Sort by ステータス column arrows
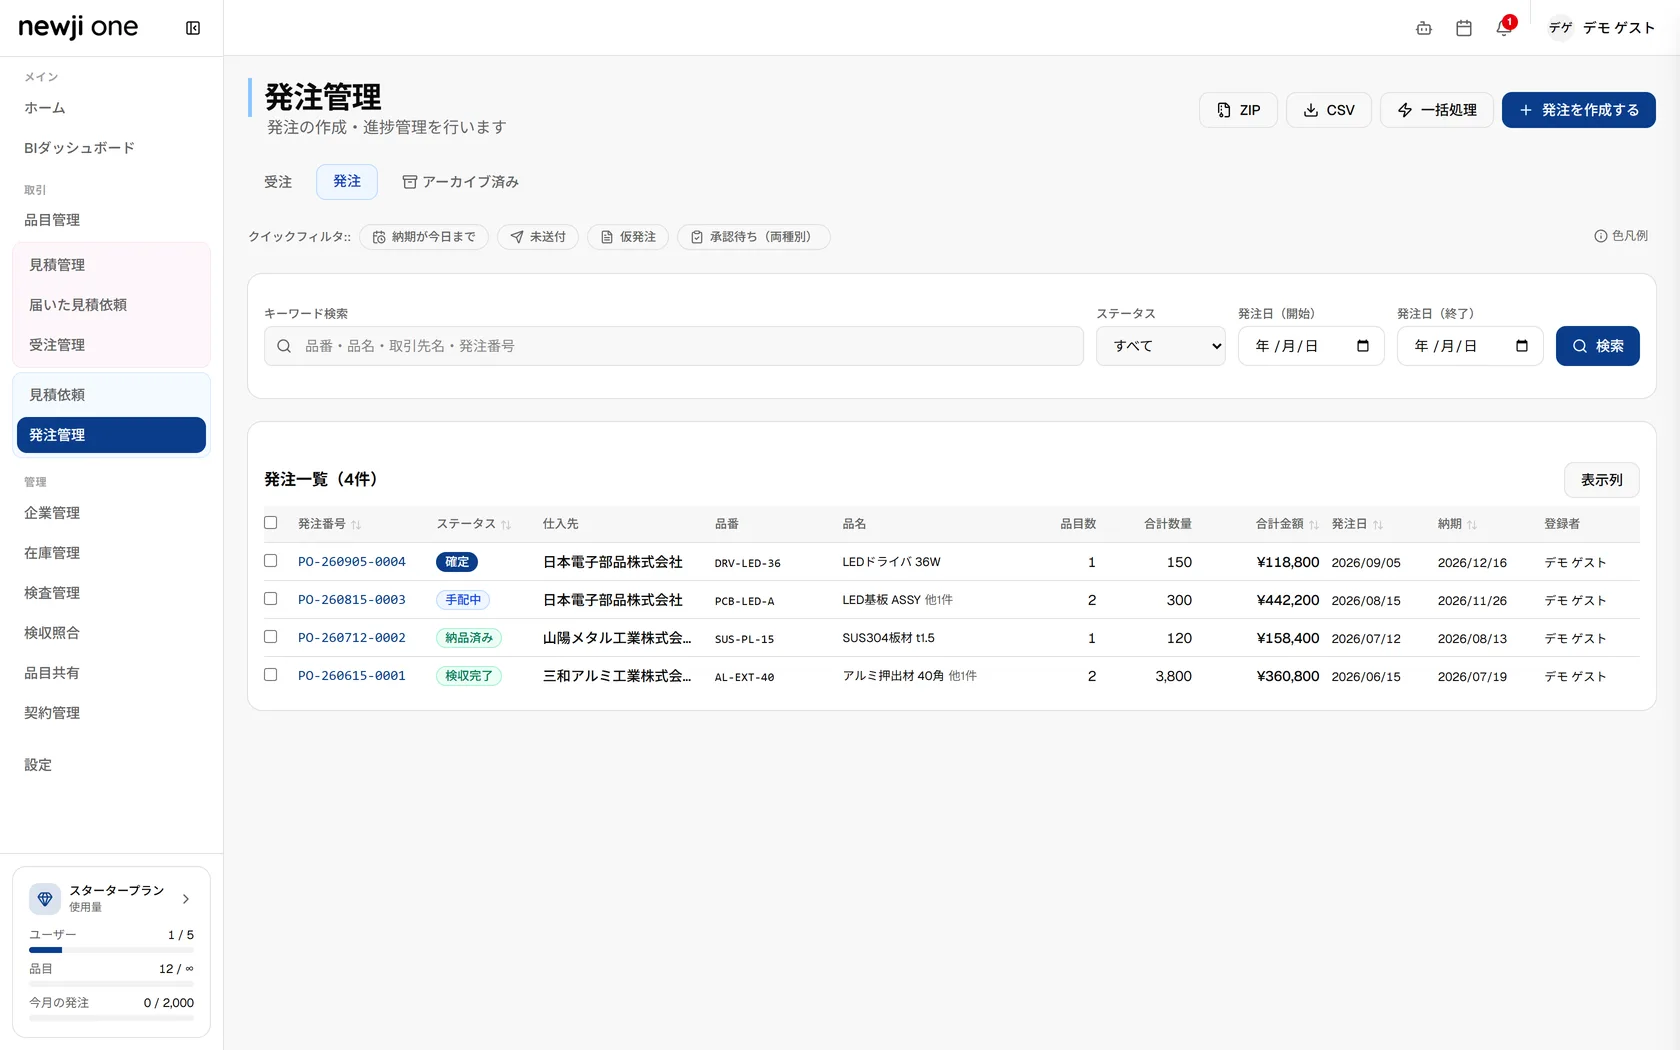Image resolution: width=1680 pixels, height=1050 pixels. click(506, 525)
